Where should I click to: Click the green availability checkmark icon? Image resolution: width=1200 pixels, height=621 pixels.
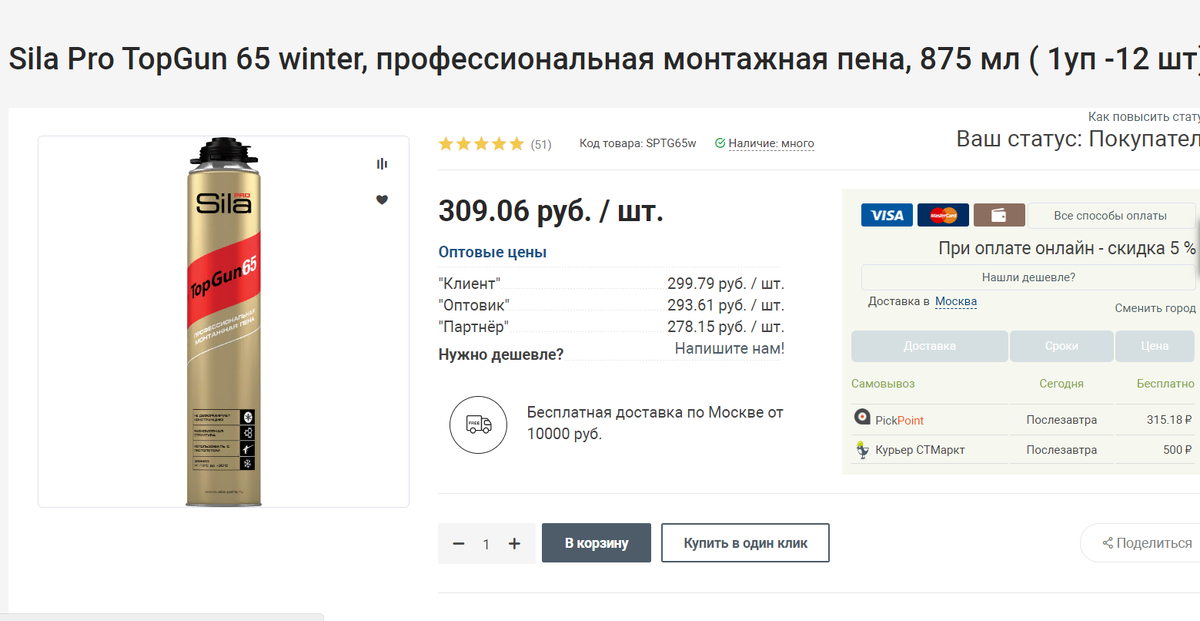pyautogui.click(x=720, y=144)
